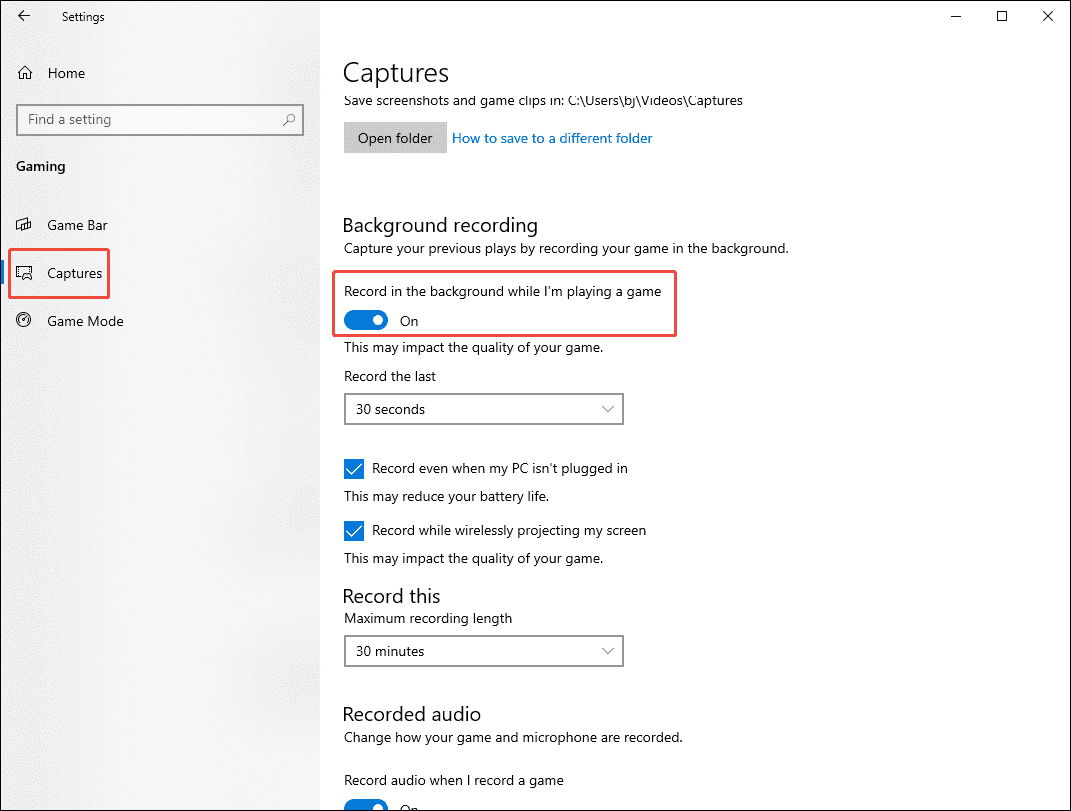Open the Home icon in sidebar
1071x811 pixels.
coord(25,73)
